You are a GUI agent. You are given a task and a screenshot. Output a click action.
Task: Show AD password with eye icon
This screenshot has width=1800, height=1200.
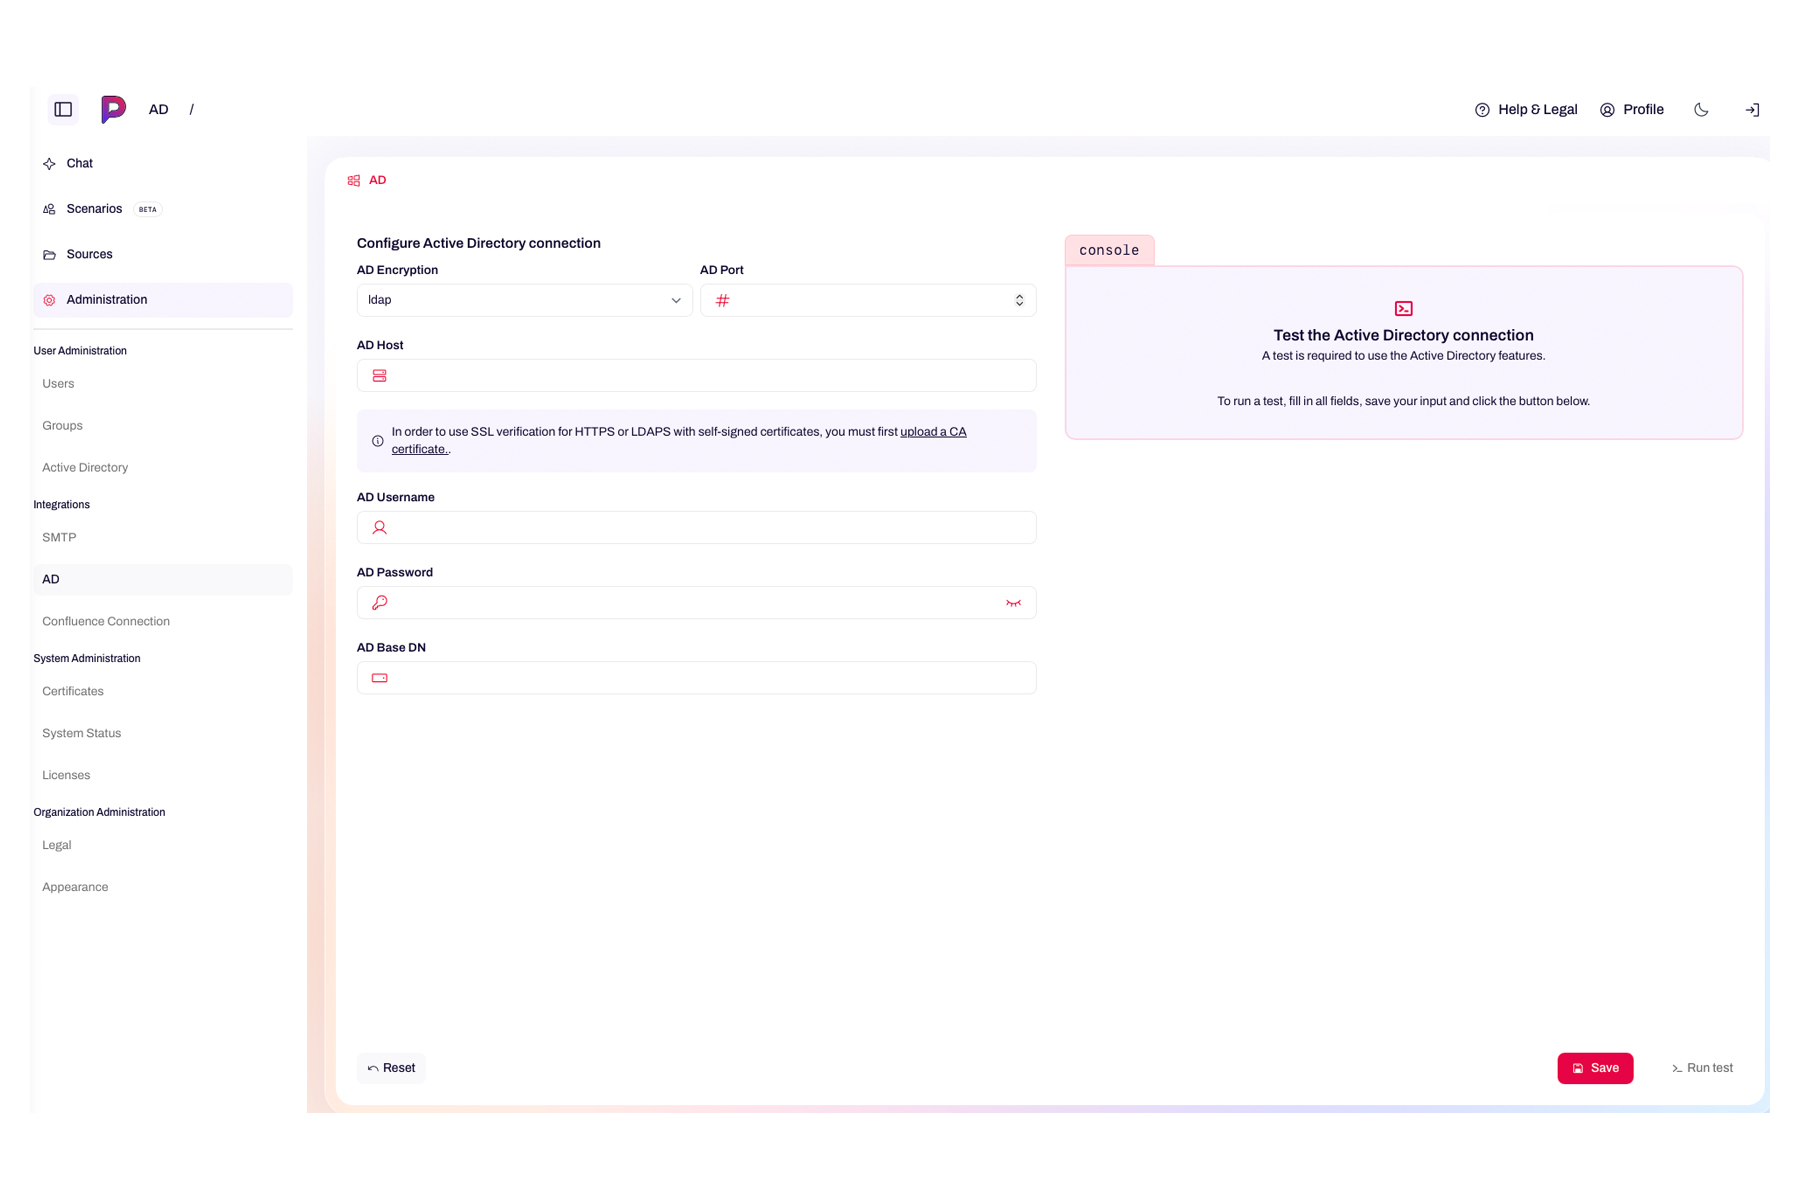[x=1013, y=603]
